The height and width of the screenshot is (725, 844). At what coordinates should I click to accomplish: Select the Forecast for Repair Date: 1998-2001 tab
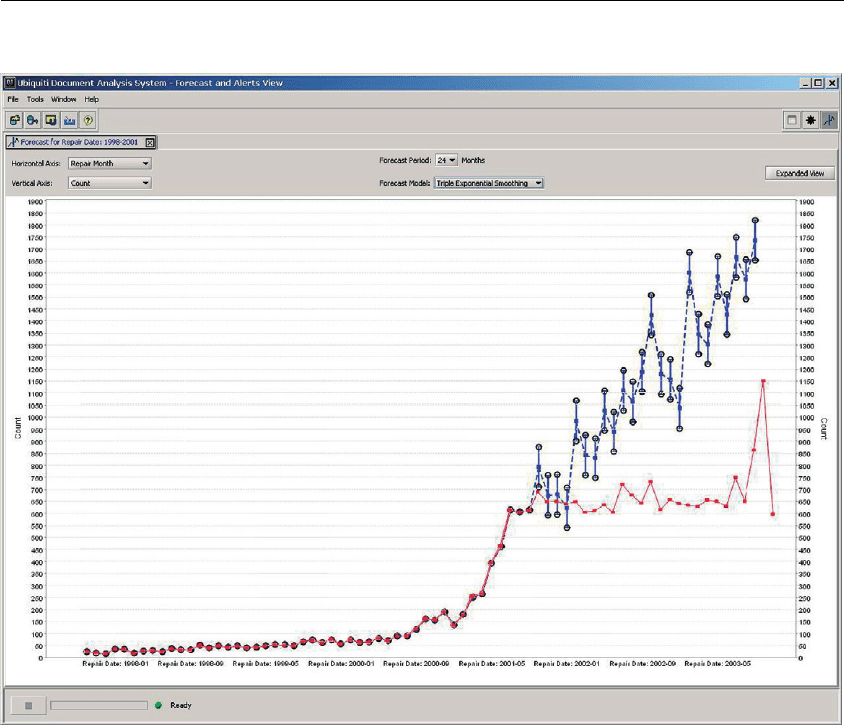(81, 142)
